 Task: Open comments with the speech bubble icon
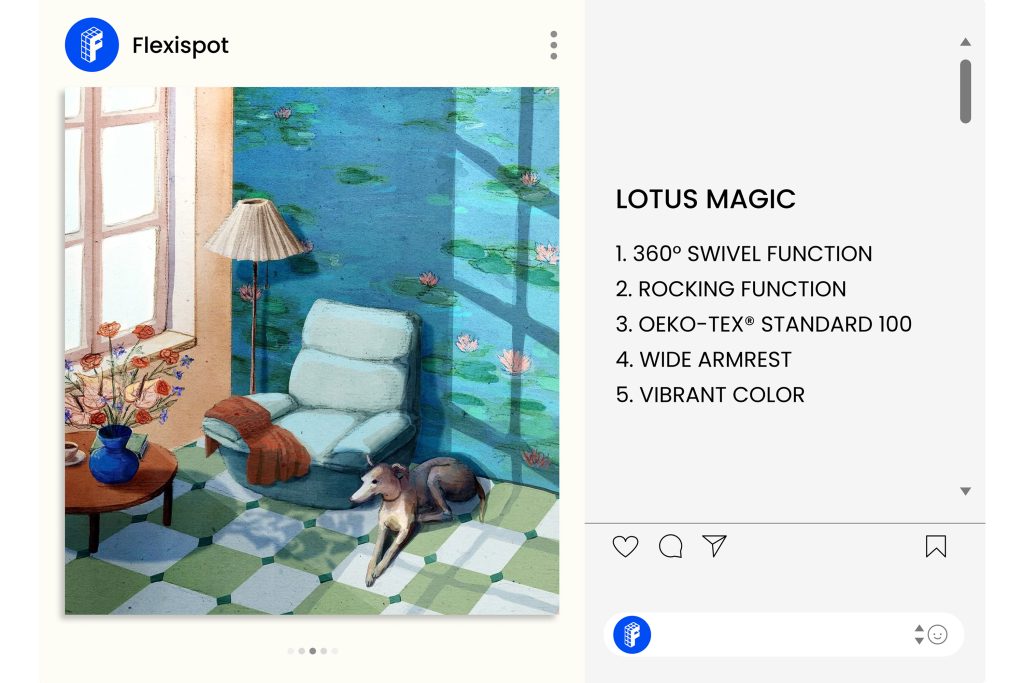pos(671,546)
